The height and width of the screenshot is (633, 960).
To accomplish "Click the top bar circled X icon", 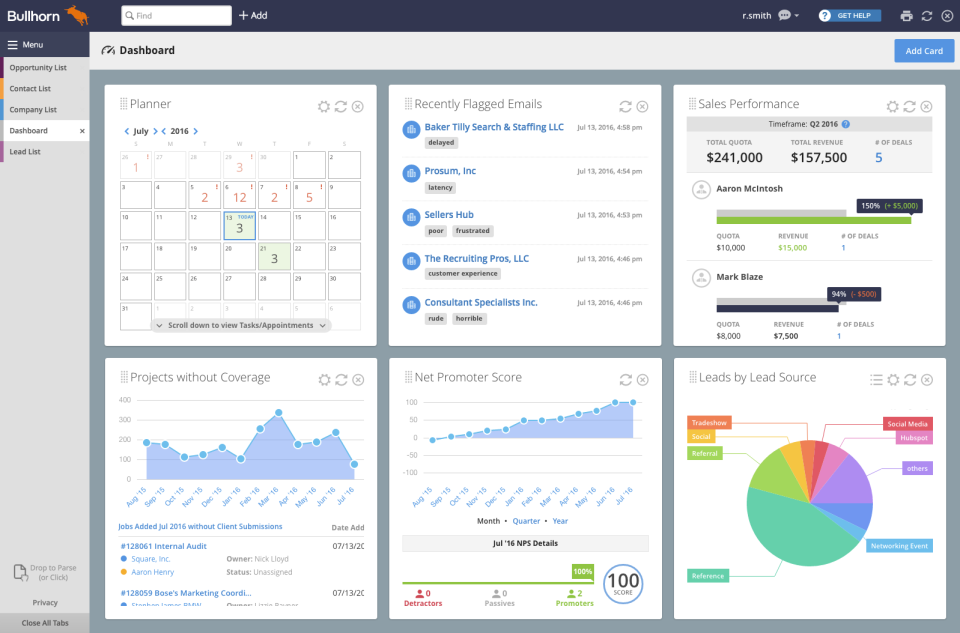I will (947, 16).
